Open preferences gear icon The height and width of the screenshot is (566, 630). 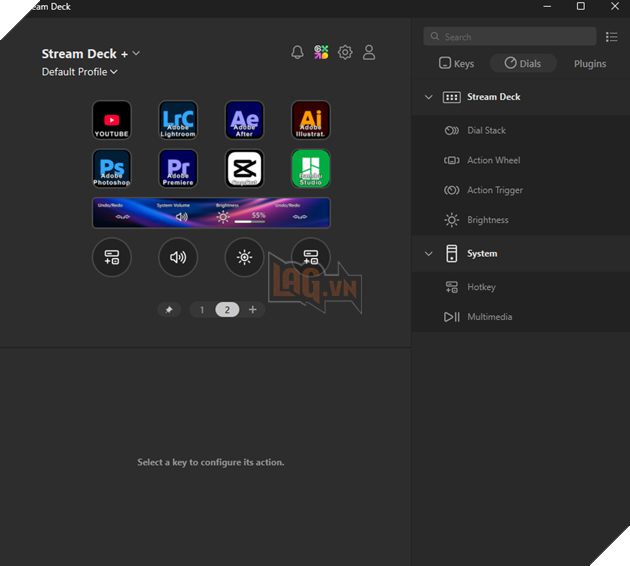(x=345, y=52)
